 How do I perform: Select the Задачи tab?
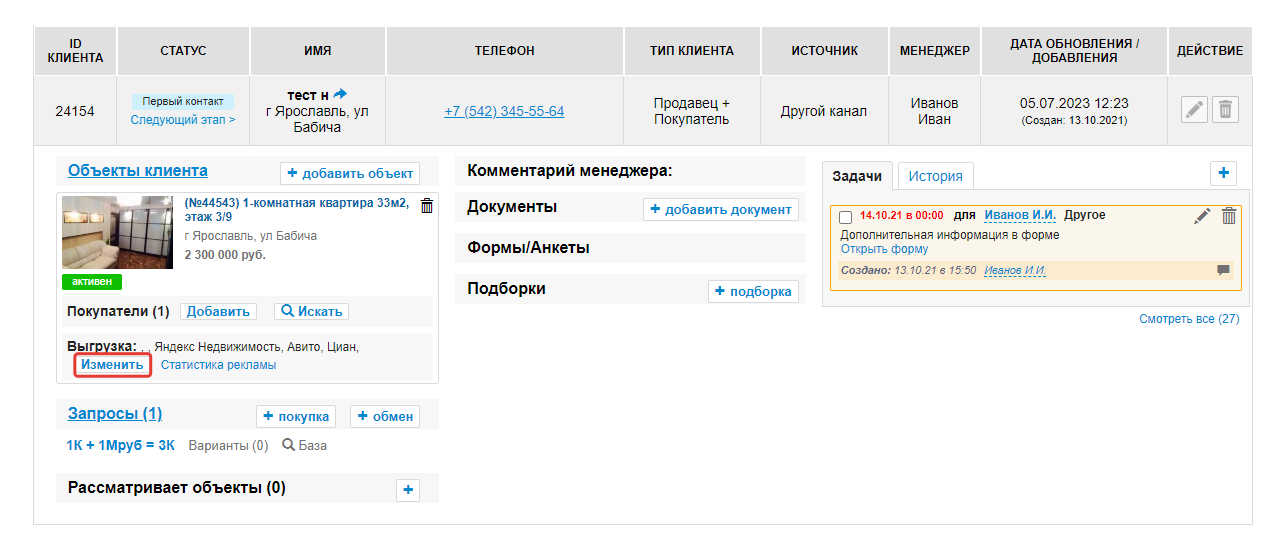[x=857, y=176]
